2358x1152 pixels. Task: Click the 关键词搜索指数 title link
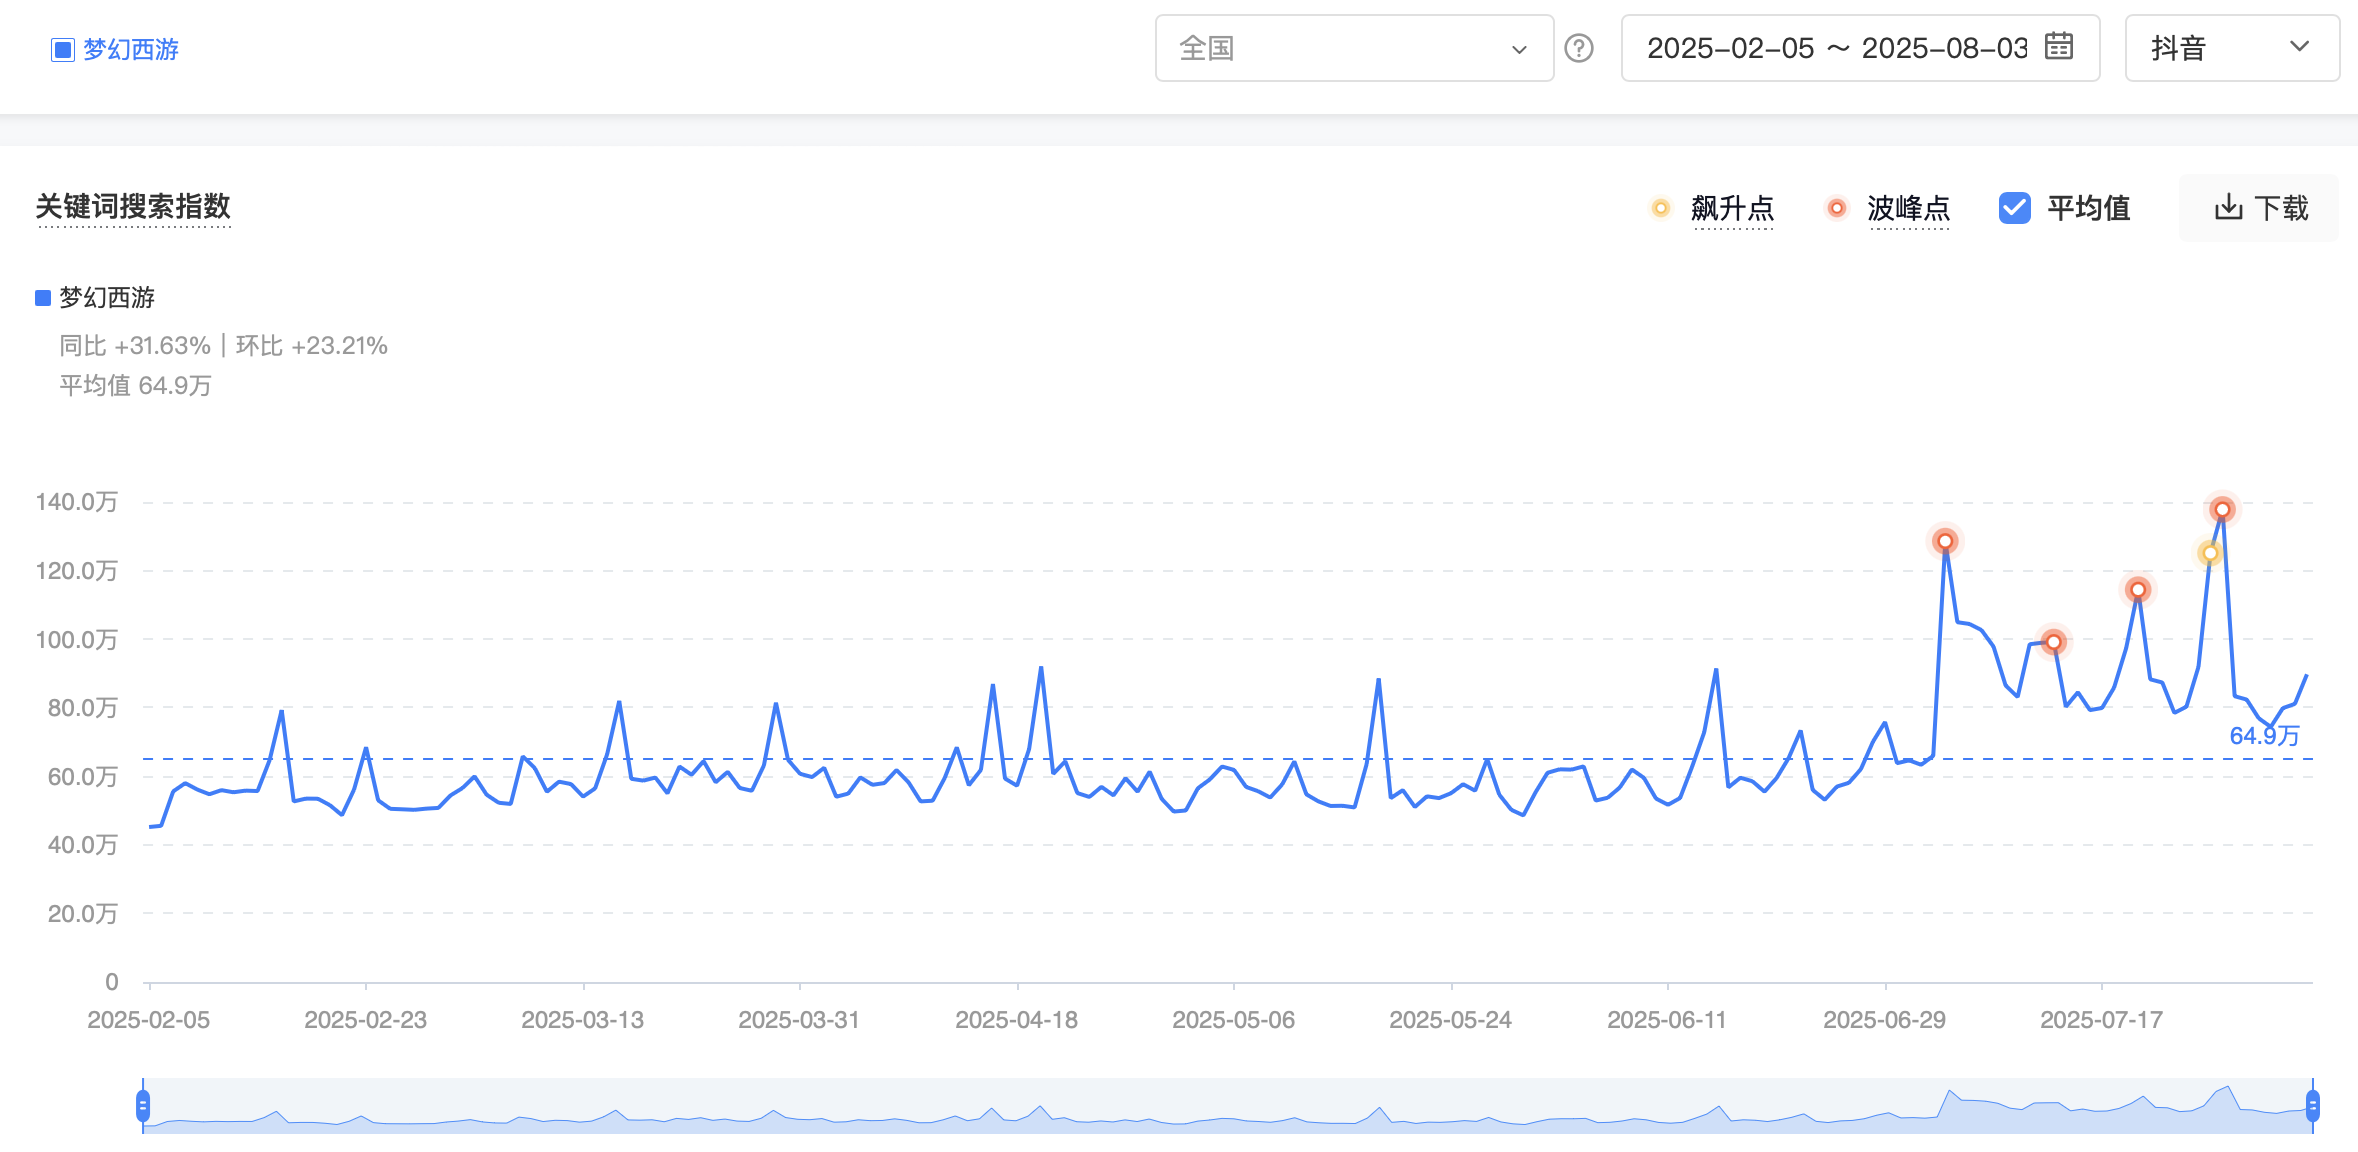[x=133, y=206]
